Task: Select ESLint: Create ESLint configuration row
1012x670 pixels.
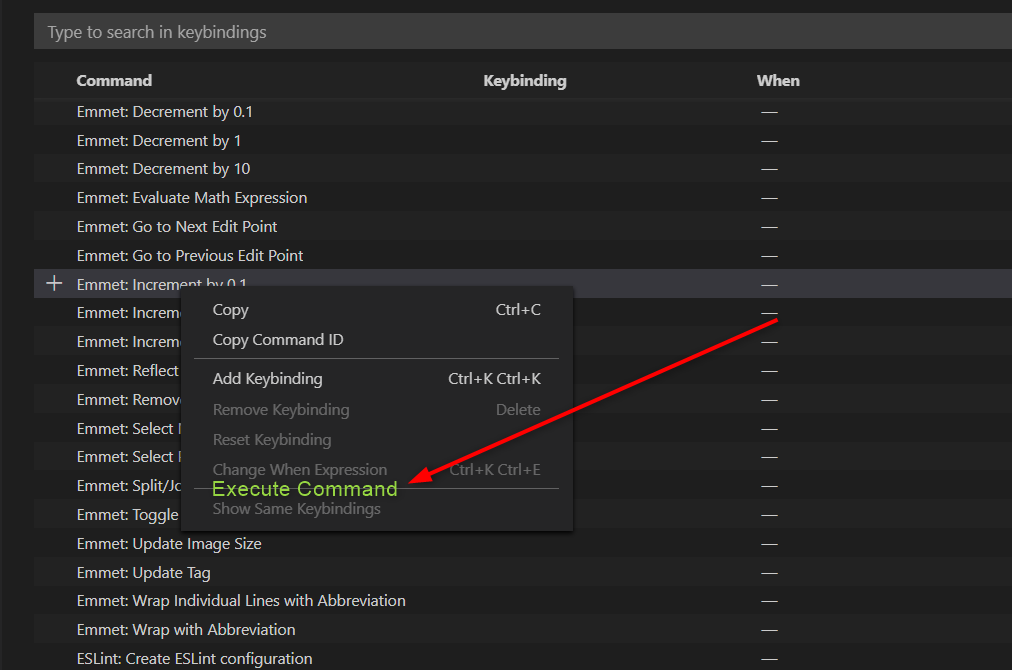Action: click(523, 658)
